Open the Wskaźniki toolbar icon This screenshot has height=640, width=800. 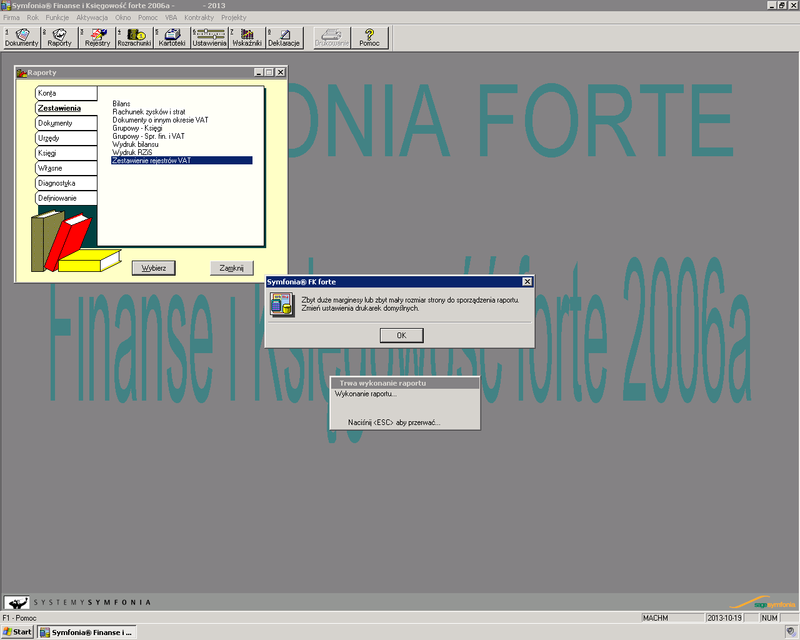pos(247,38)
